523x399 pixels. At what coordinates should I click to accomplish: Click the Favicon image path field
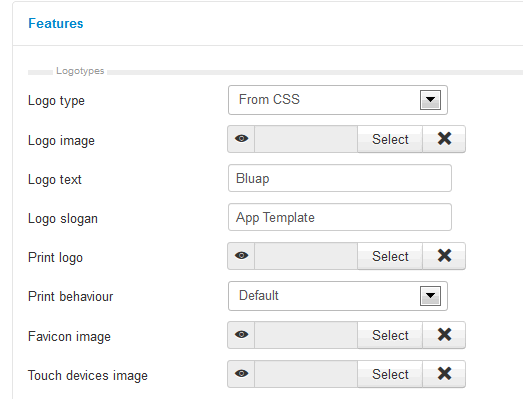pyautogui.click(x=306, y=335)
